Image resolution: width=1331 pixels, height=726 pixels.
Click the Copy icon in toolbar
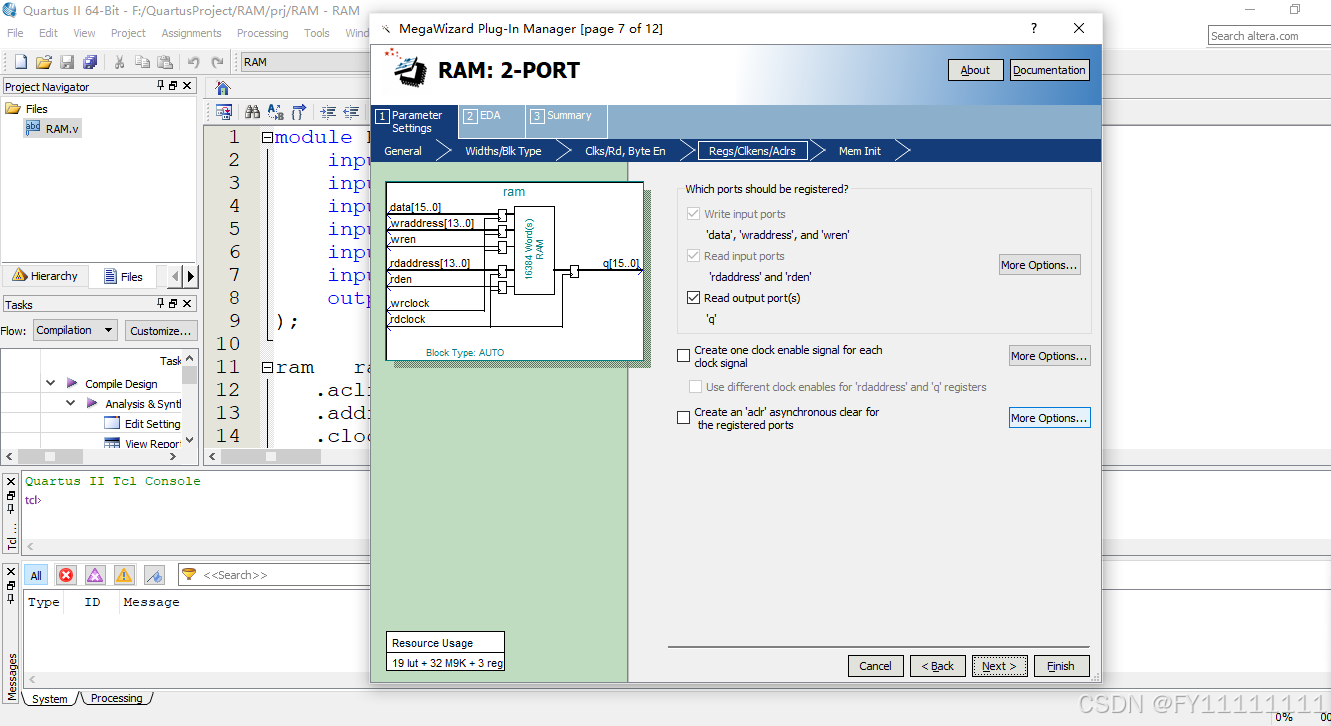point(141,62)
